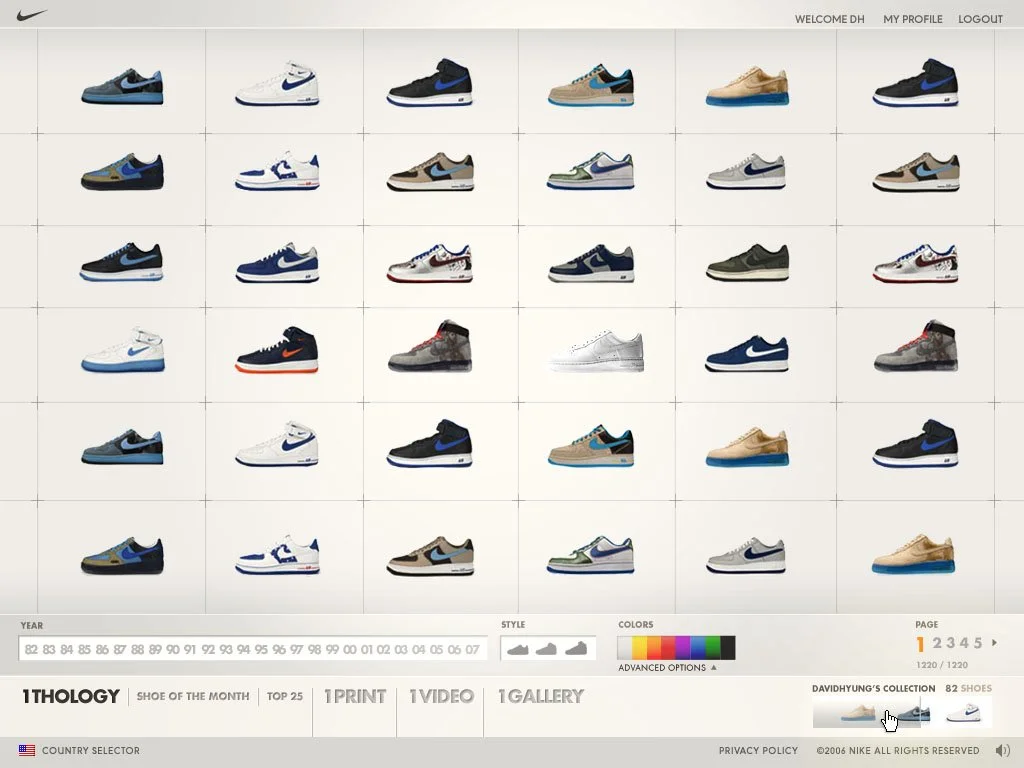Open the royal blue shoe with gray swoosh
The height and width of the screenshot is (768, 1024).
[x=278, y=263]
